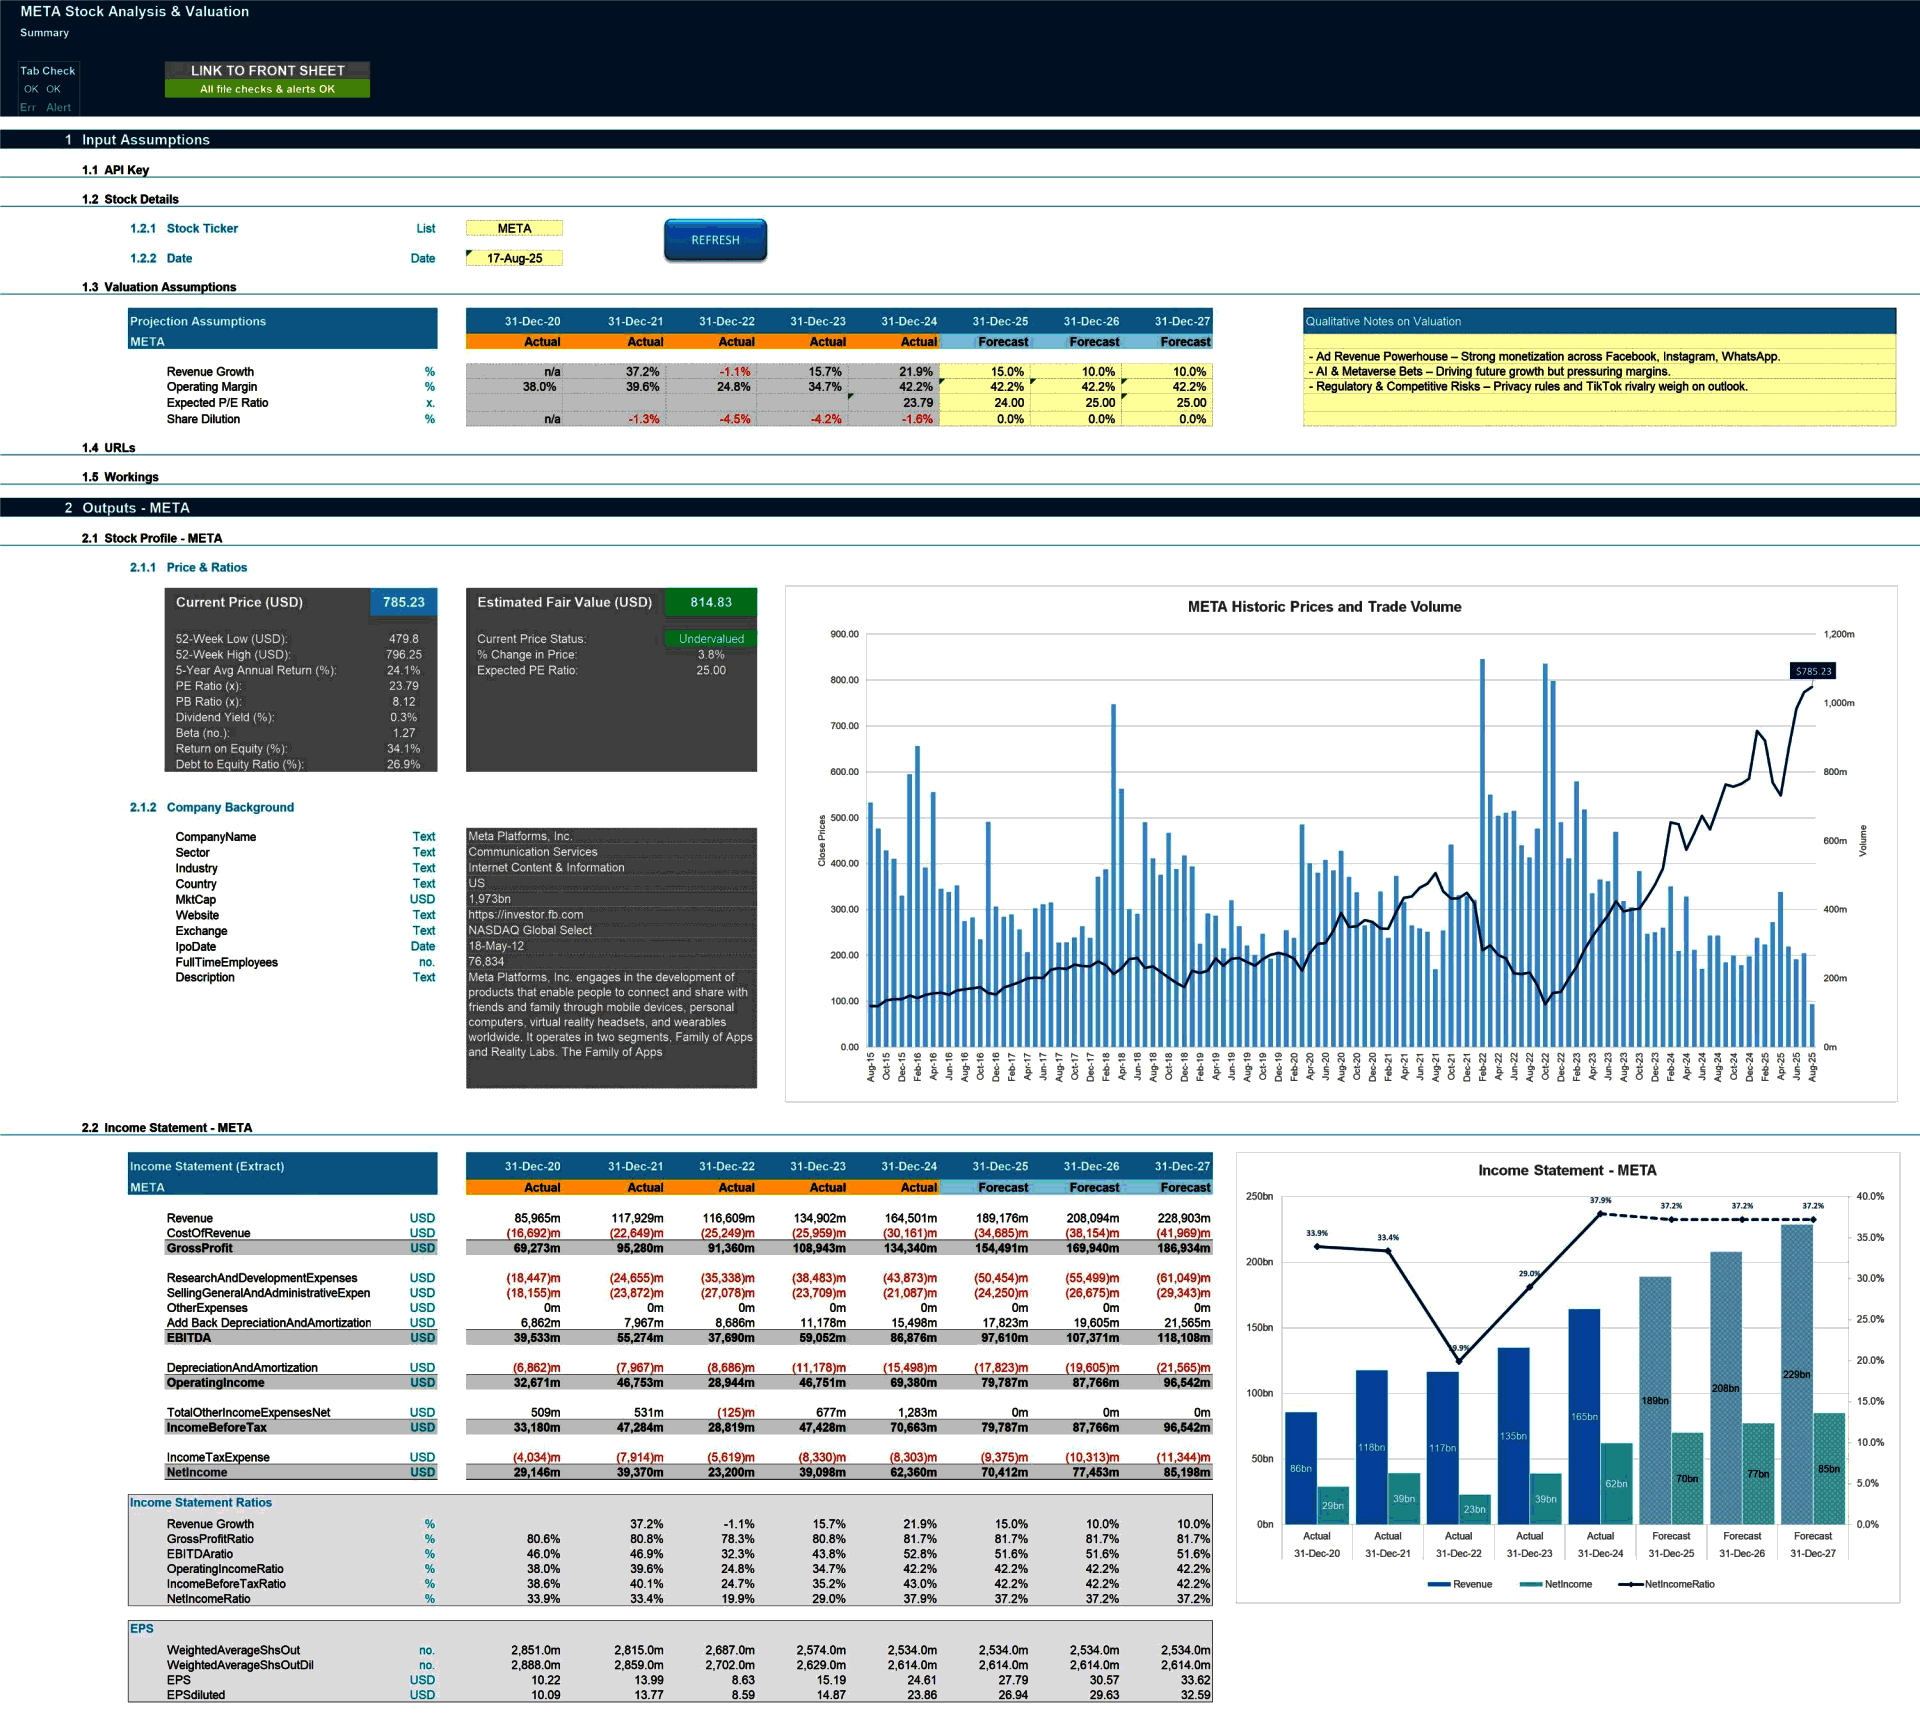Select the 'Regulatory & Competitive Risks' note line
The width and height of the screenshot is (1920, 1717).
(1599, 386)
